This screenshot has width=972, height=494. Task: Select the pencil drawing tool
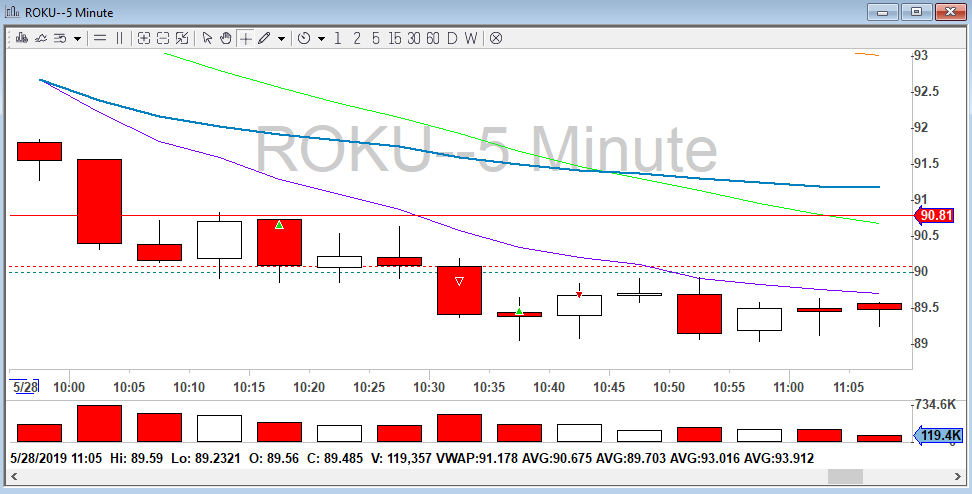pyautogui.click(x=264, y=38)
